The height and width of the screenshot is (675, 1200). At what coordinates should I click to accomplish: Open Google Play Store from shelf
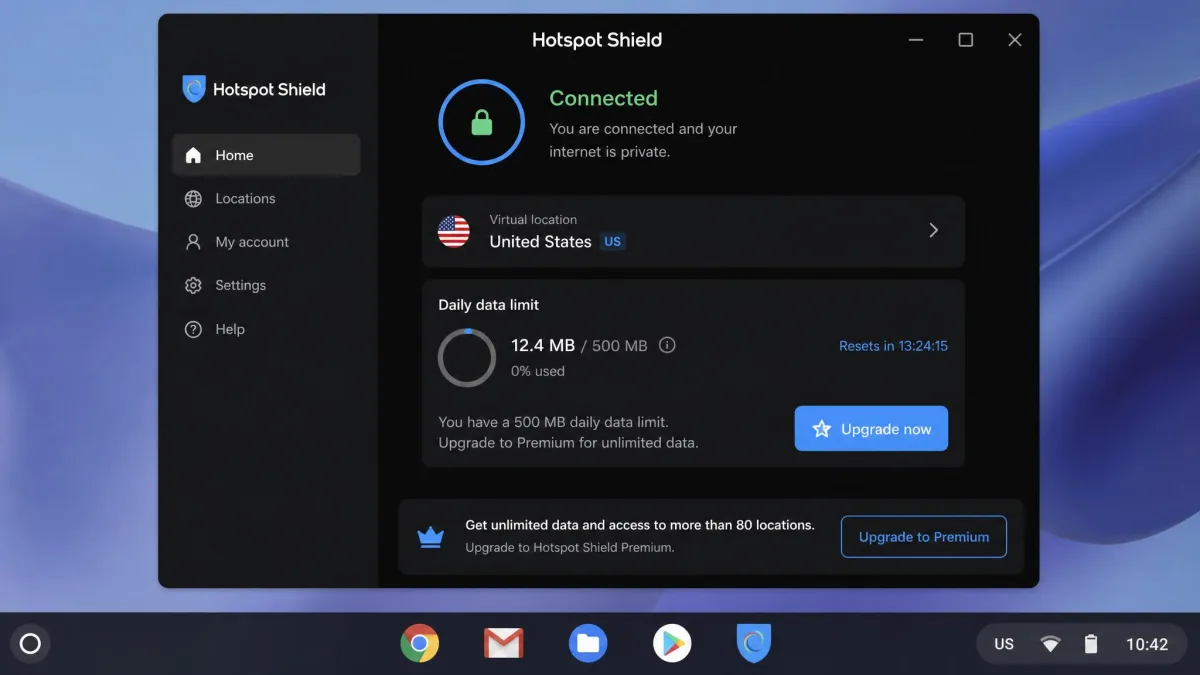pos(672,643)
